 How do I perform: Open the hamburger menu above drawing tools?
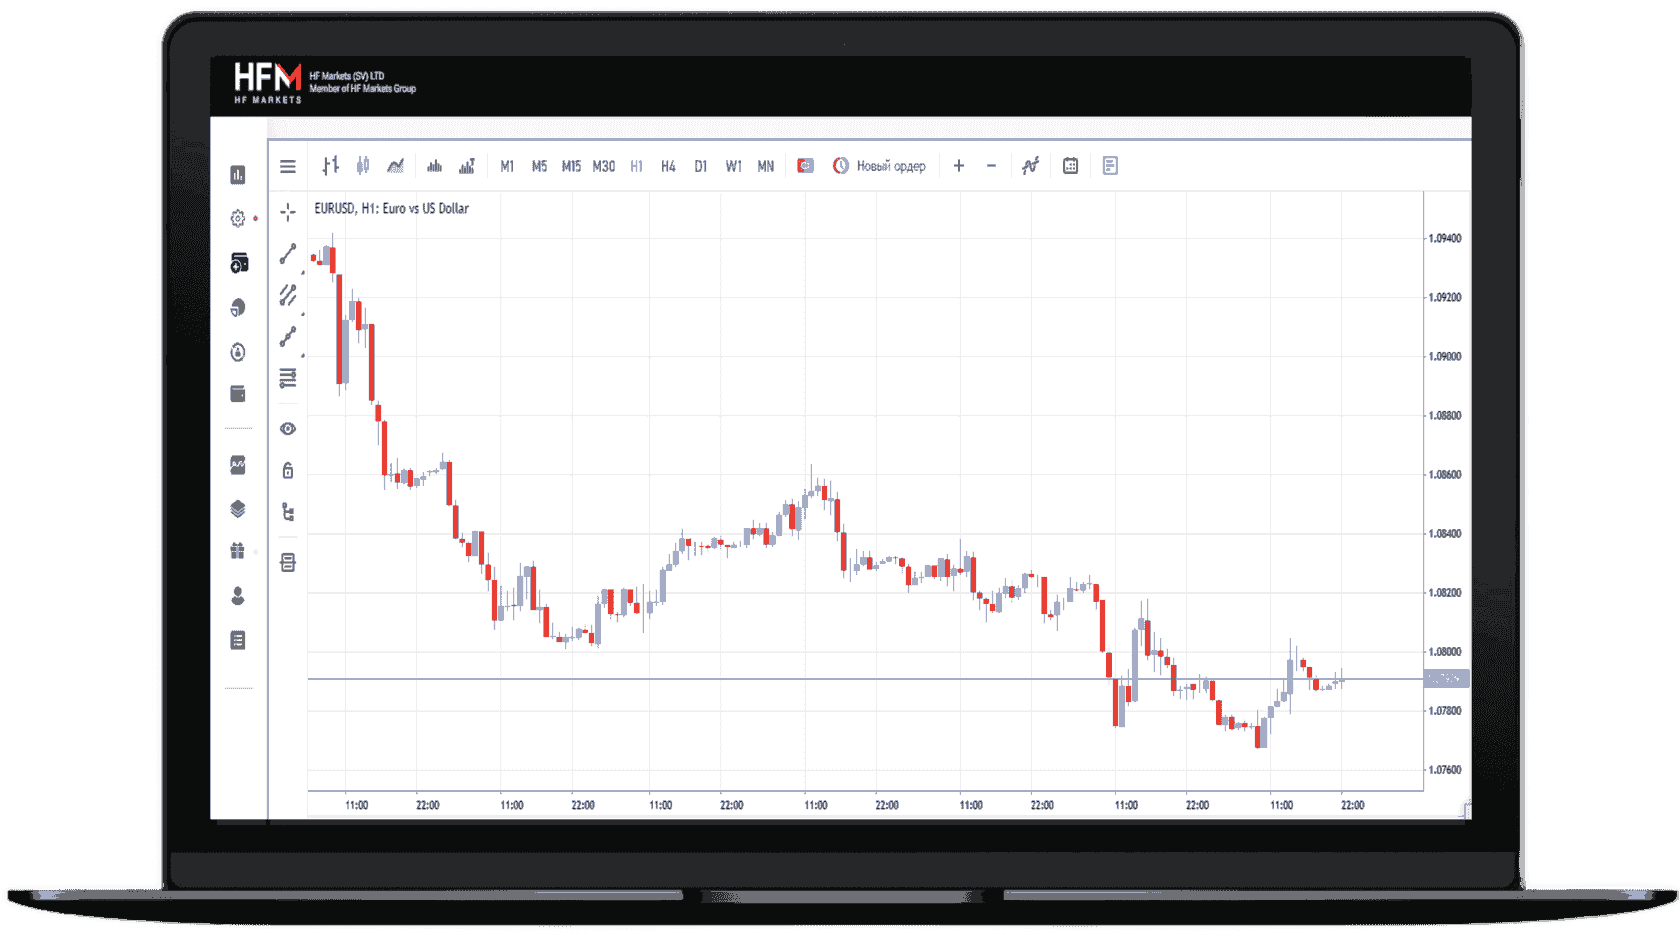[x=287, y=166]
